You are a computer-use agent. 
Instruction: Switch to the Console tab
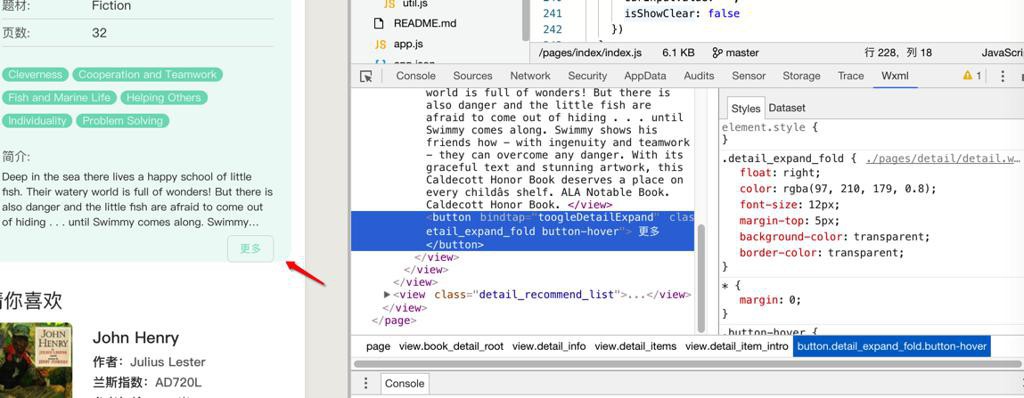pos(415,76)
